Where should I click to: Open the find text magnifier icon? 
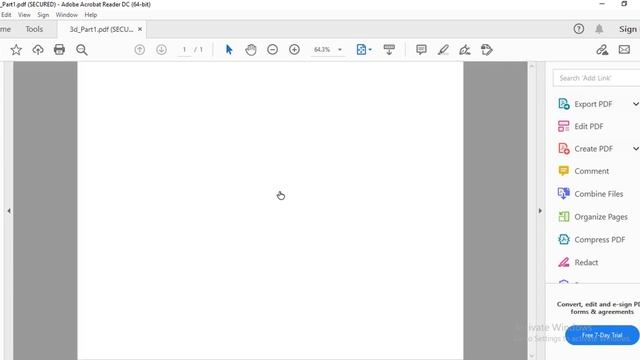(x=82, y=50)
